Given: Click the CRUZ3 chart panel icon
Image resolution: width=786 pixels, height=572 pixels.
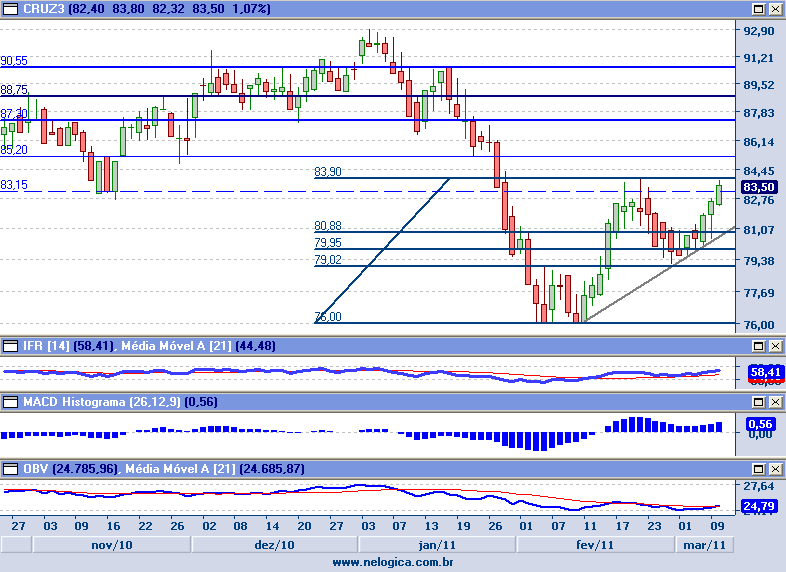Looking at the screenshot, I should [8, 8].
